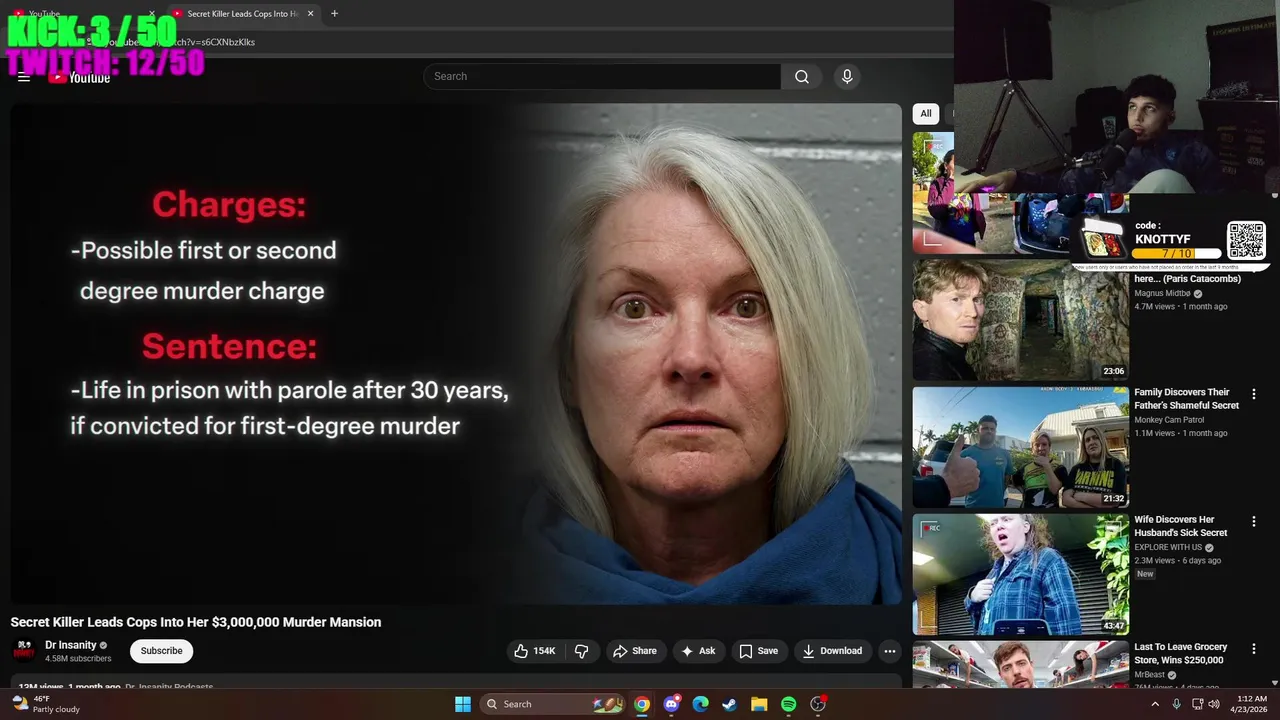Open a new Chrome tab with plus button
This screenshot has height=720, width=1280.
(334, 13)
